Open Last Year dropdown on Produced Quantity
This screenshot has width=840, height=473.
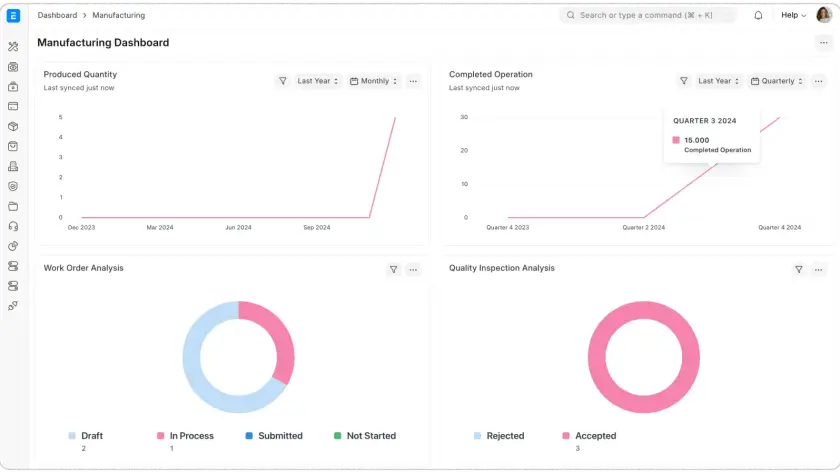[x=318, y=81]
